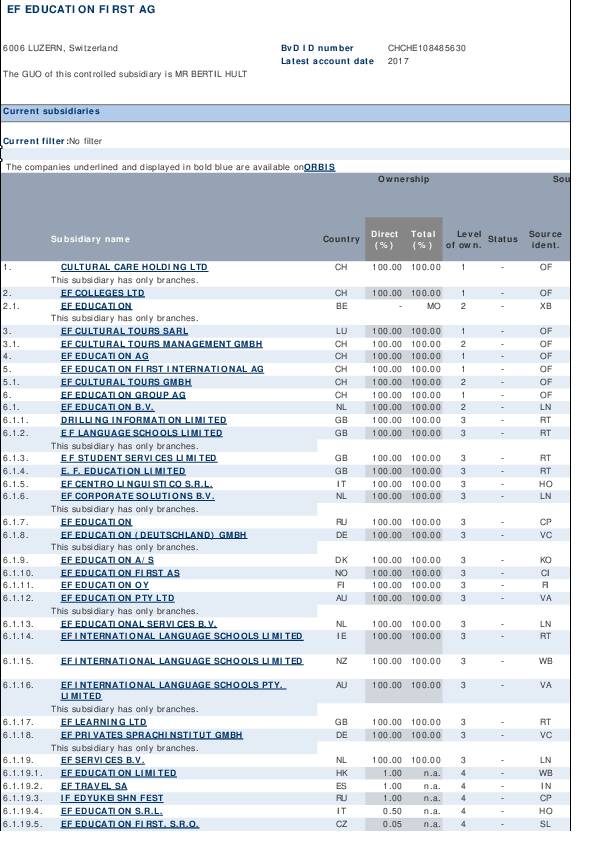The height and width of the screenshot is (842, 595).
Task: Click the 6006 LUZERN, Switzerland address
Action: click(x=60, y=48)
